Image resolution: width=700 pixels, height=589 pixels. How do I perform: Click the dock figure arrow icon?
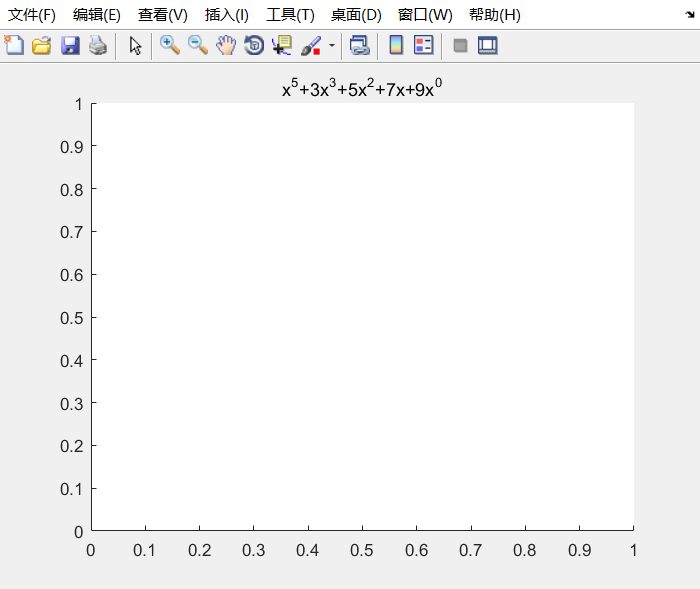[x=690, y=15]
